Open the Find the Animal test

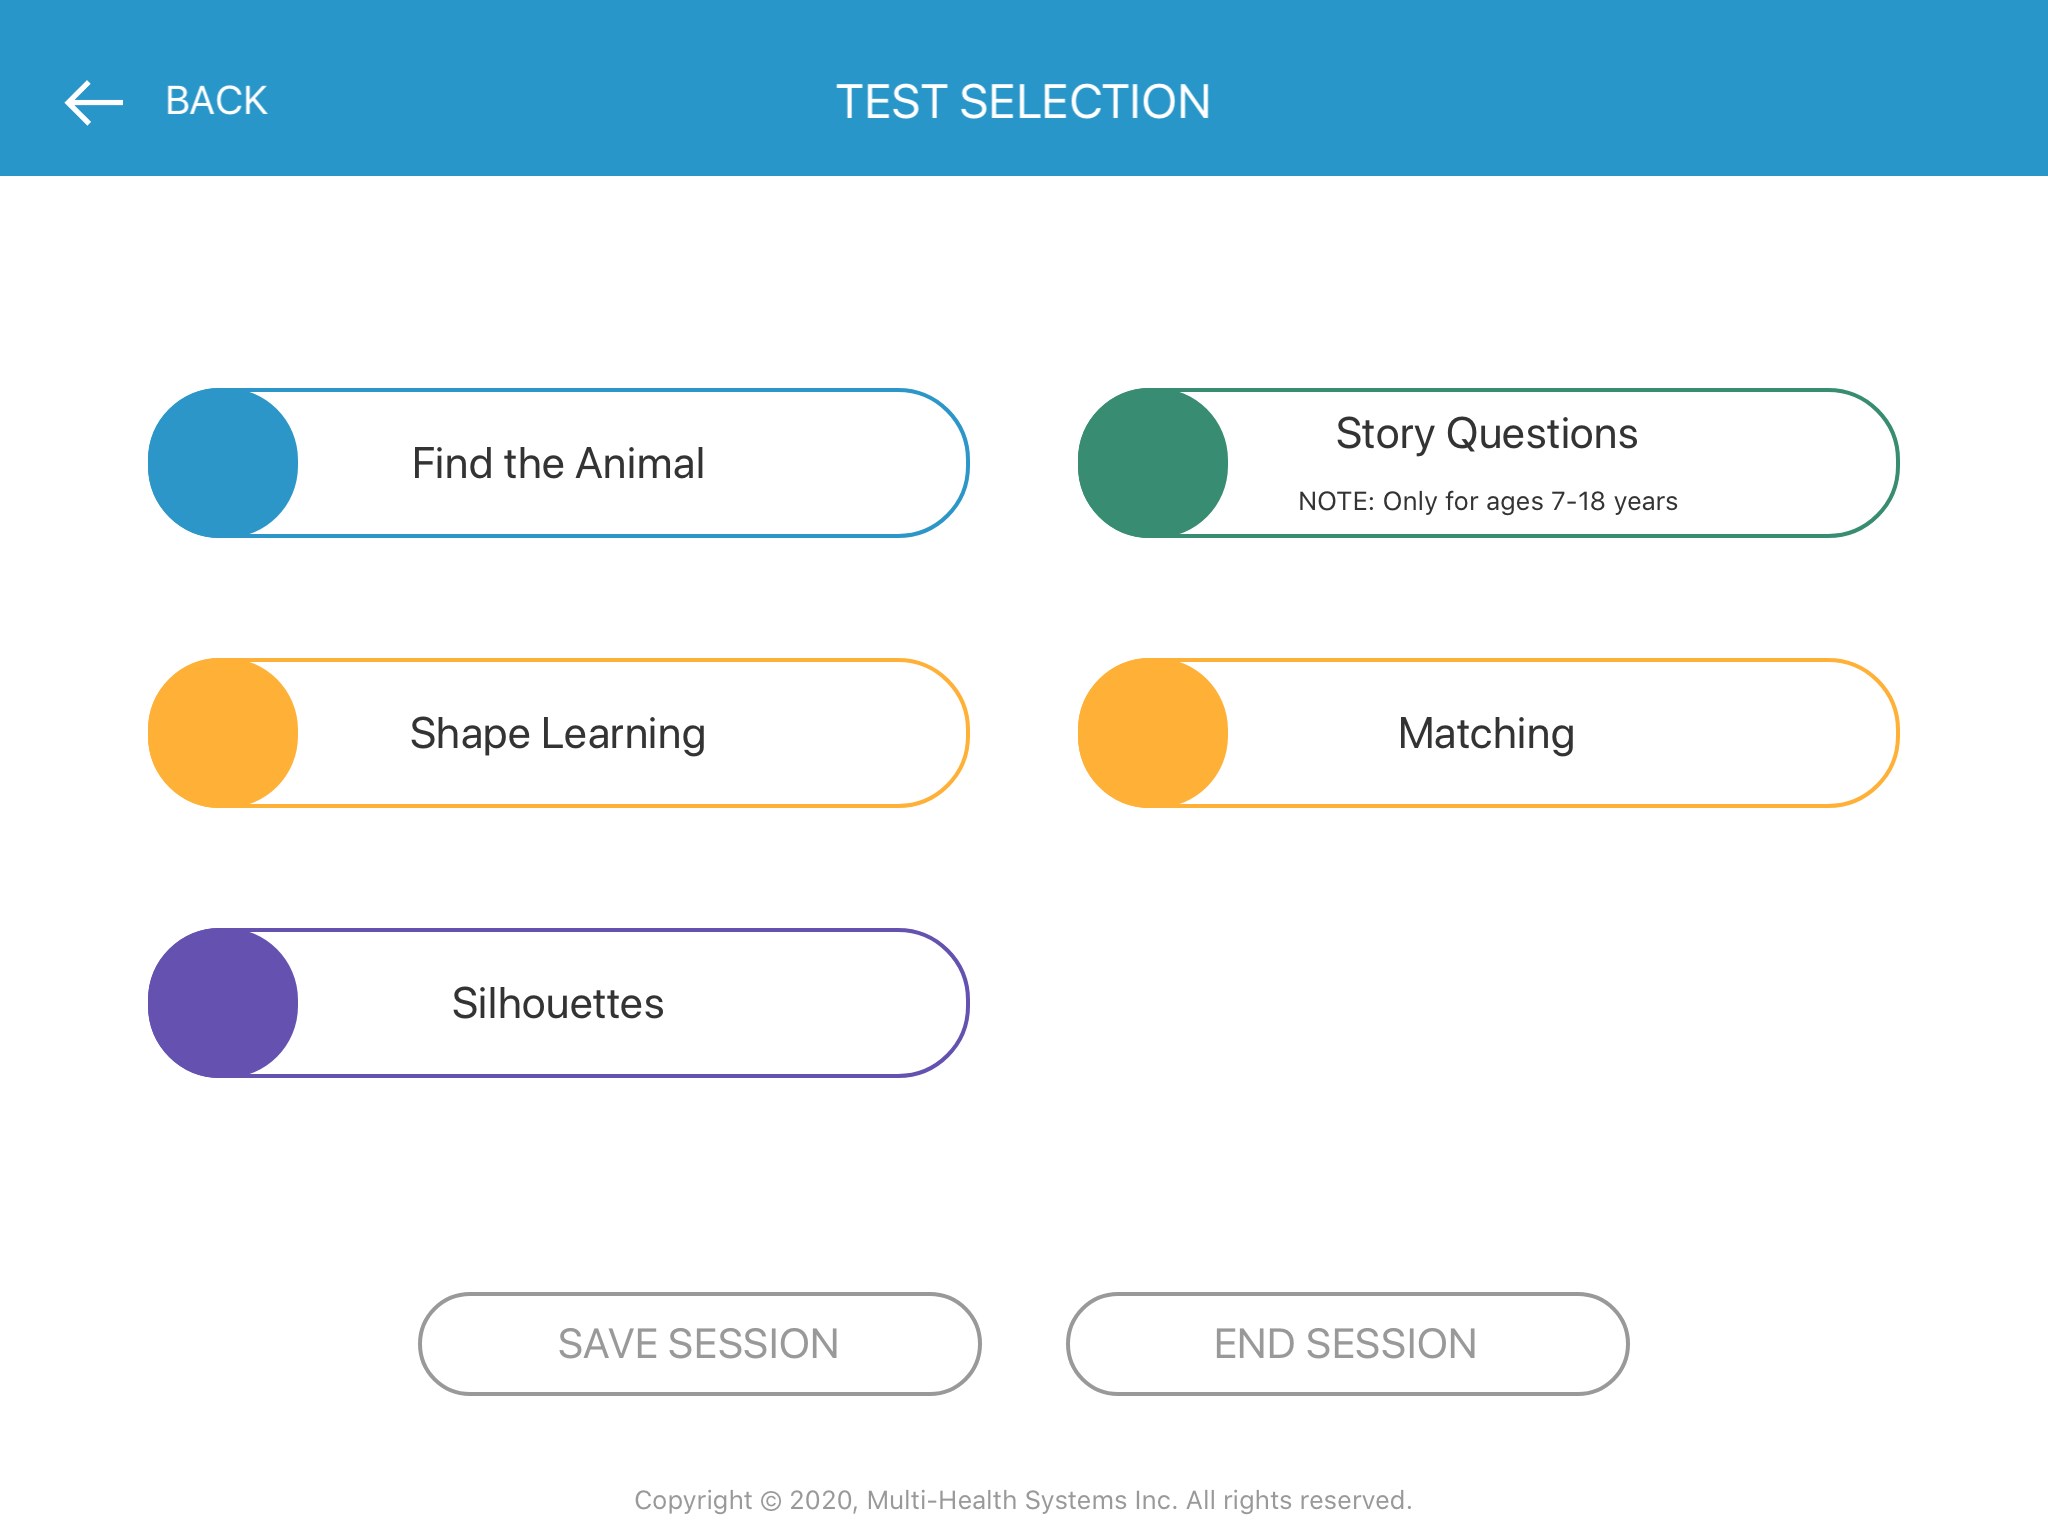(x=558, y=463)
